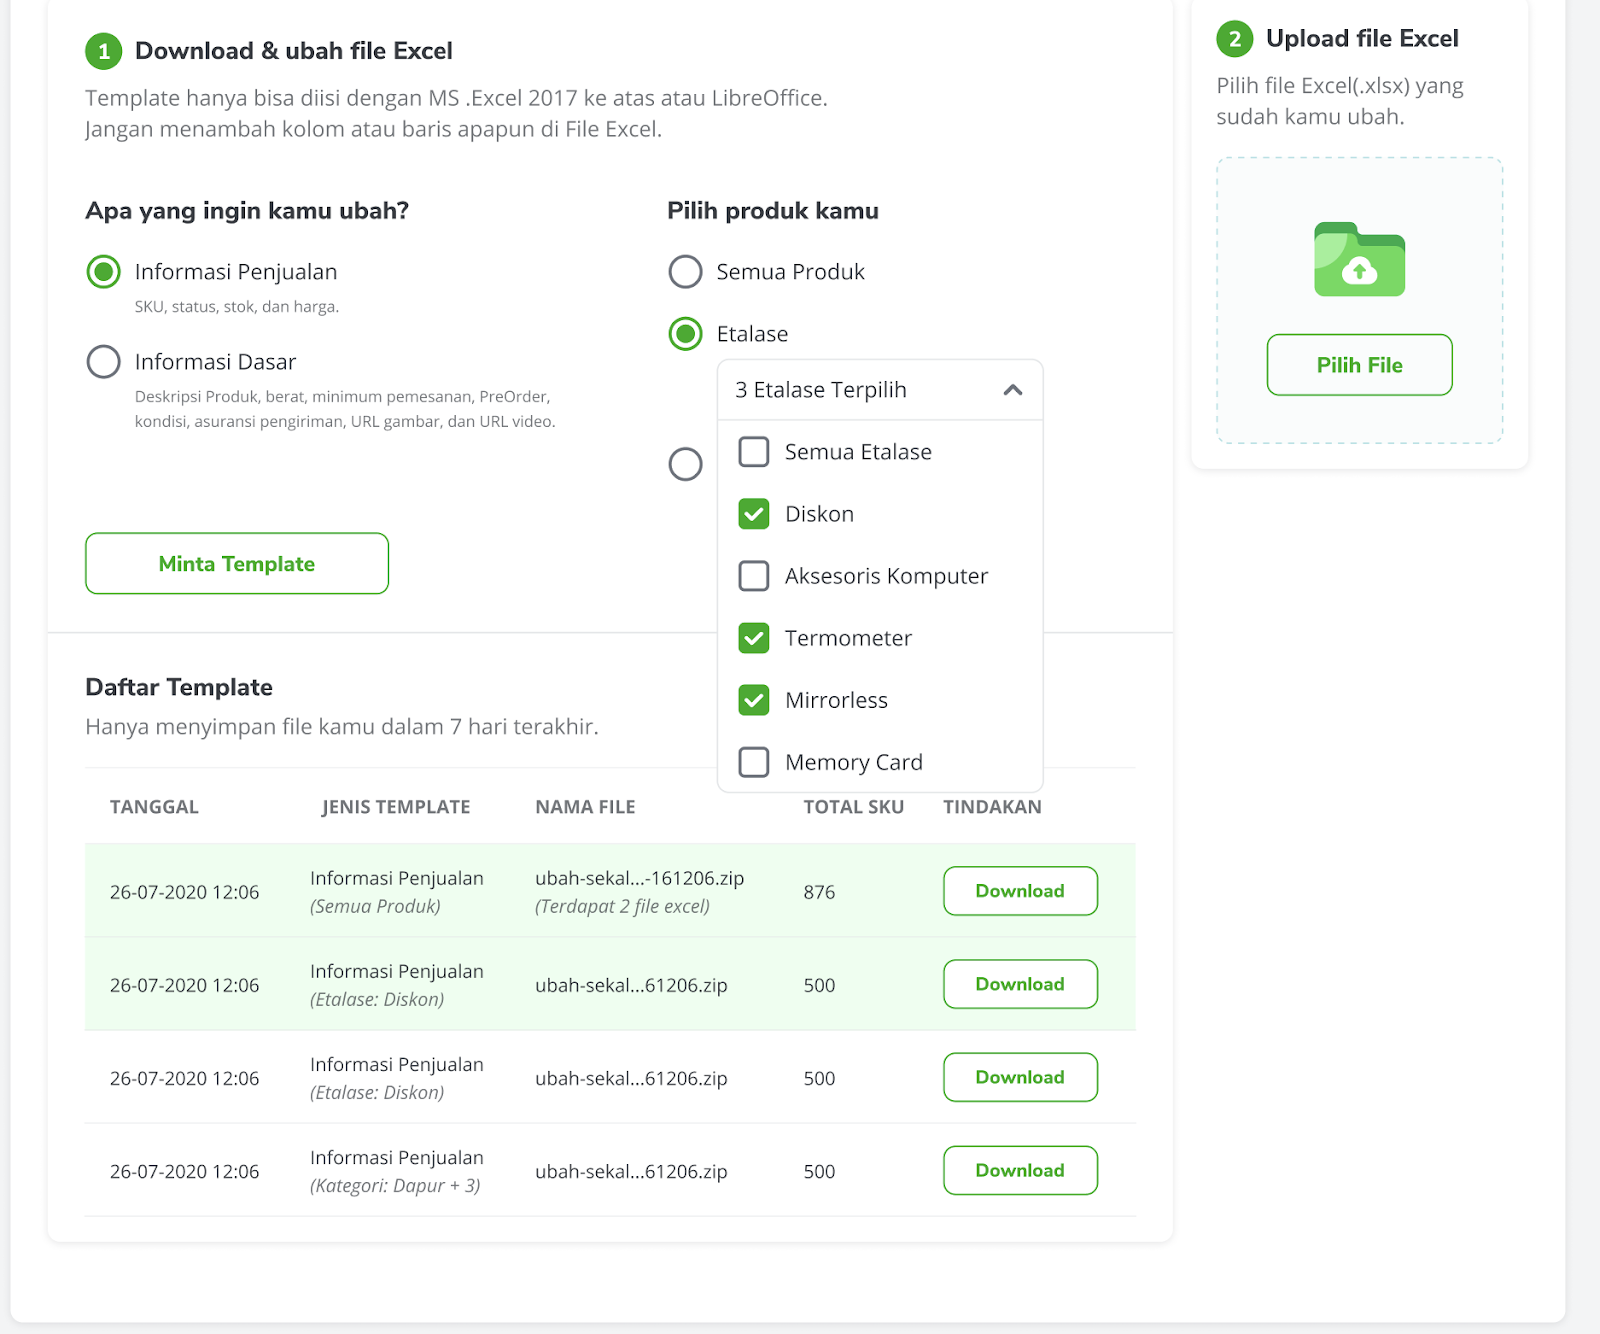Viewport: 1600px width, 1334px height.
Task: Click the TANGGAL column header
Action: (153, 806)
